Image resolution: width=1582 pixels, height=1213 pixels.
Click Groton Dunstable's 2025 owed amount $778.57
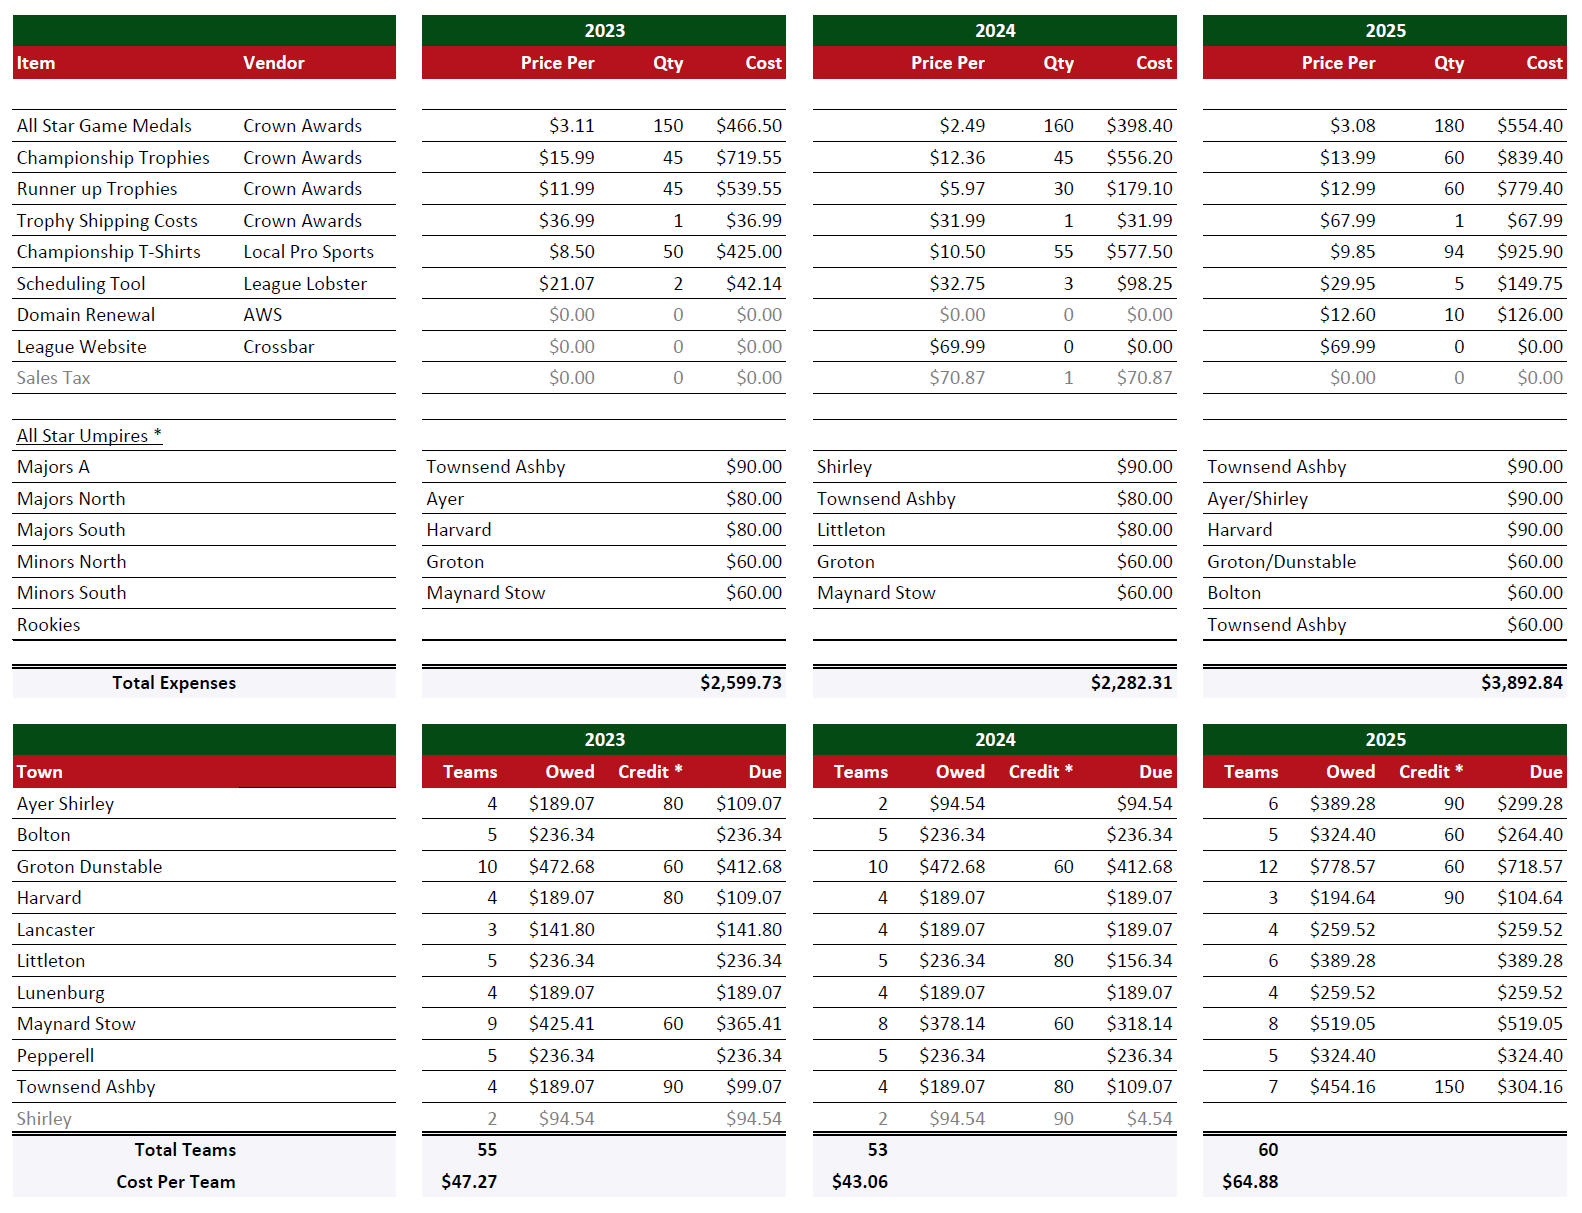pos(1342,867)
